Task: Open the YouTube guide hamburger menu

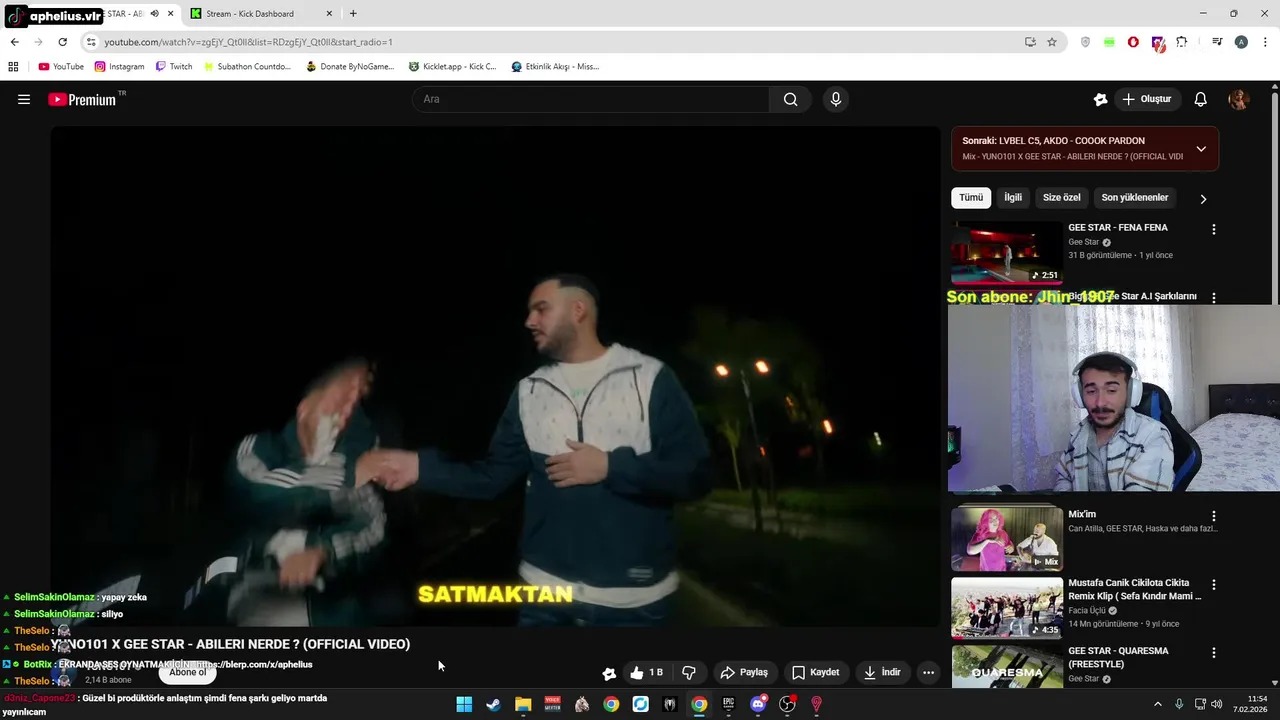Action: (24, 99)
